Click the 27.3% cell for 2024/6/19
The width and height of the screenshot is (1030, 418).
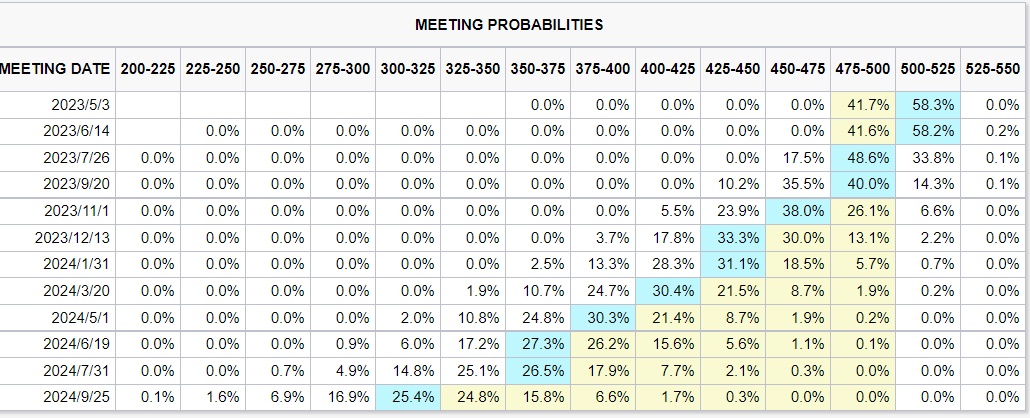coord(539,342)
